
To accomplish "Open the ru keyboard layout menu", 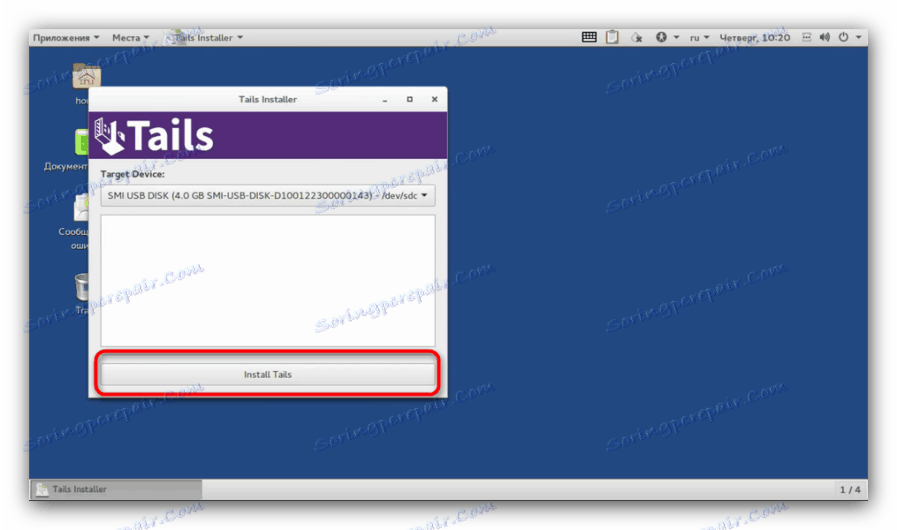I will coord(699,38).
